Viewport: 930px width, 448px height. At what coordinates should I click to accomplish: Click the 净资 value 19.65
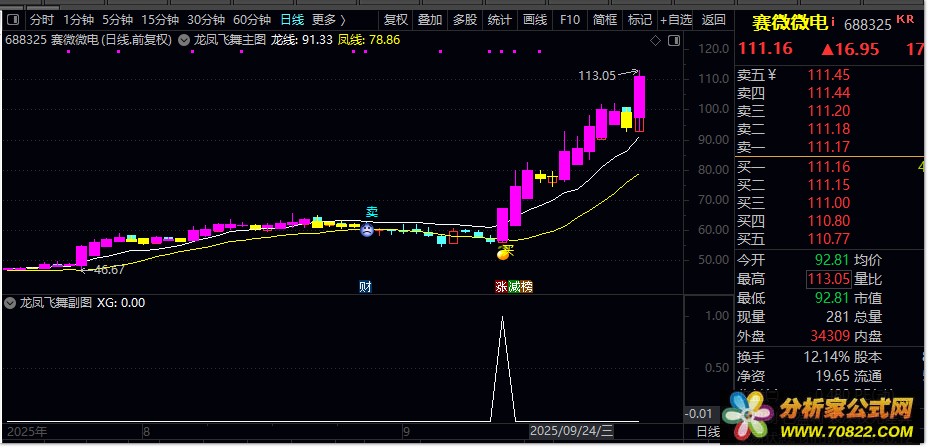tap(833, 376)
